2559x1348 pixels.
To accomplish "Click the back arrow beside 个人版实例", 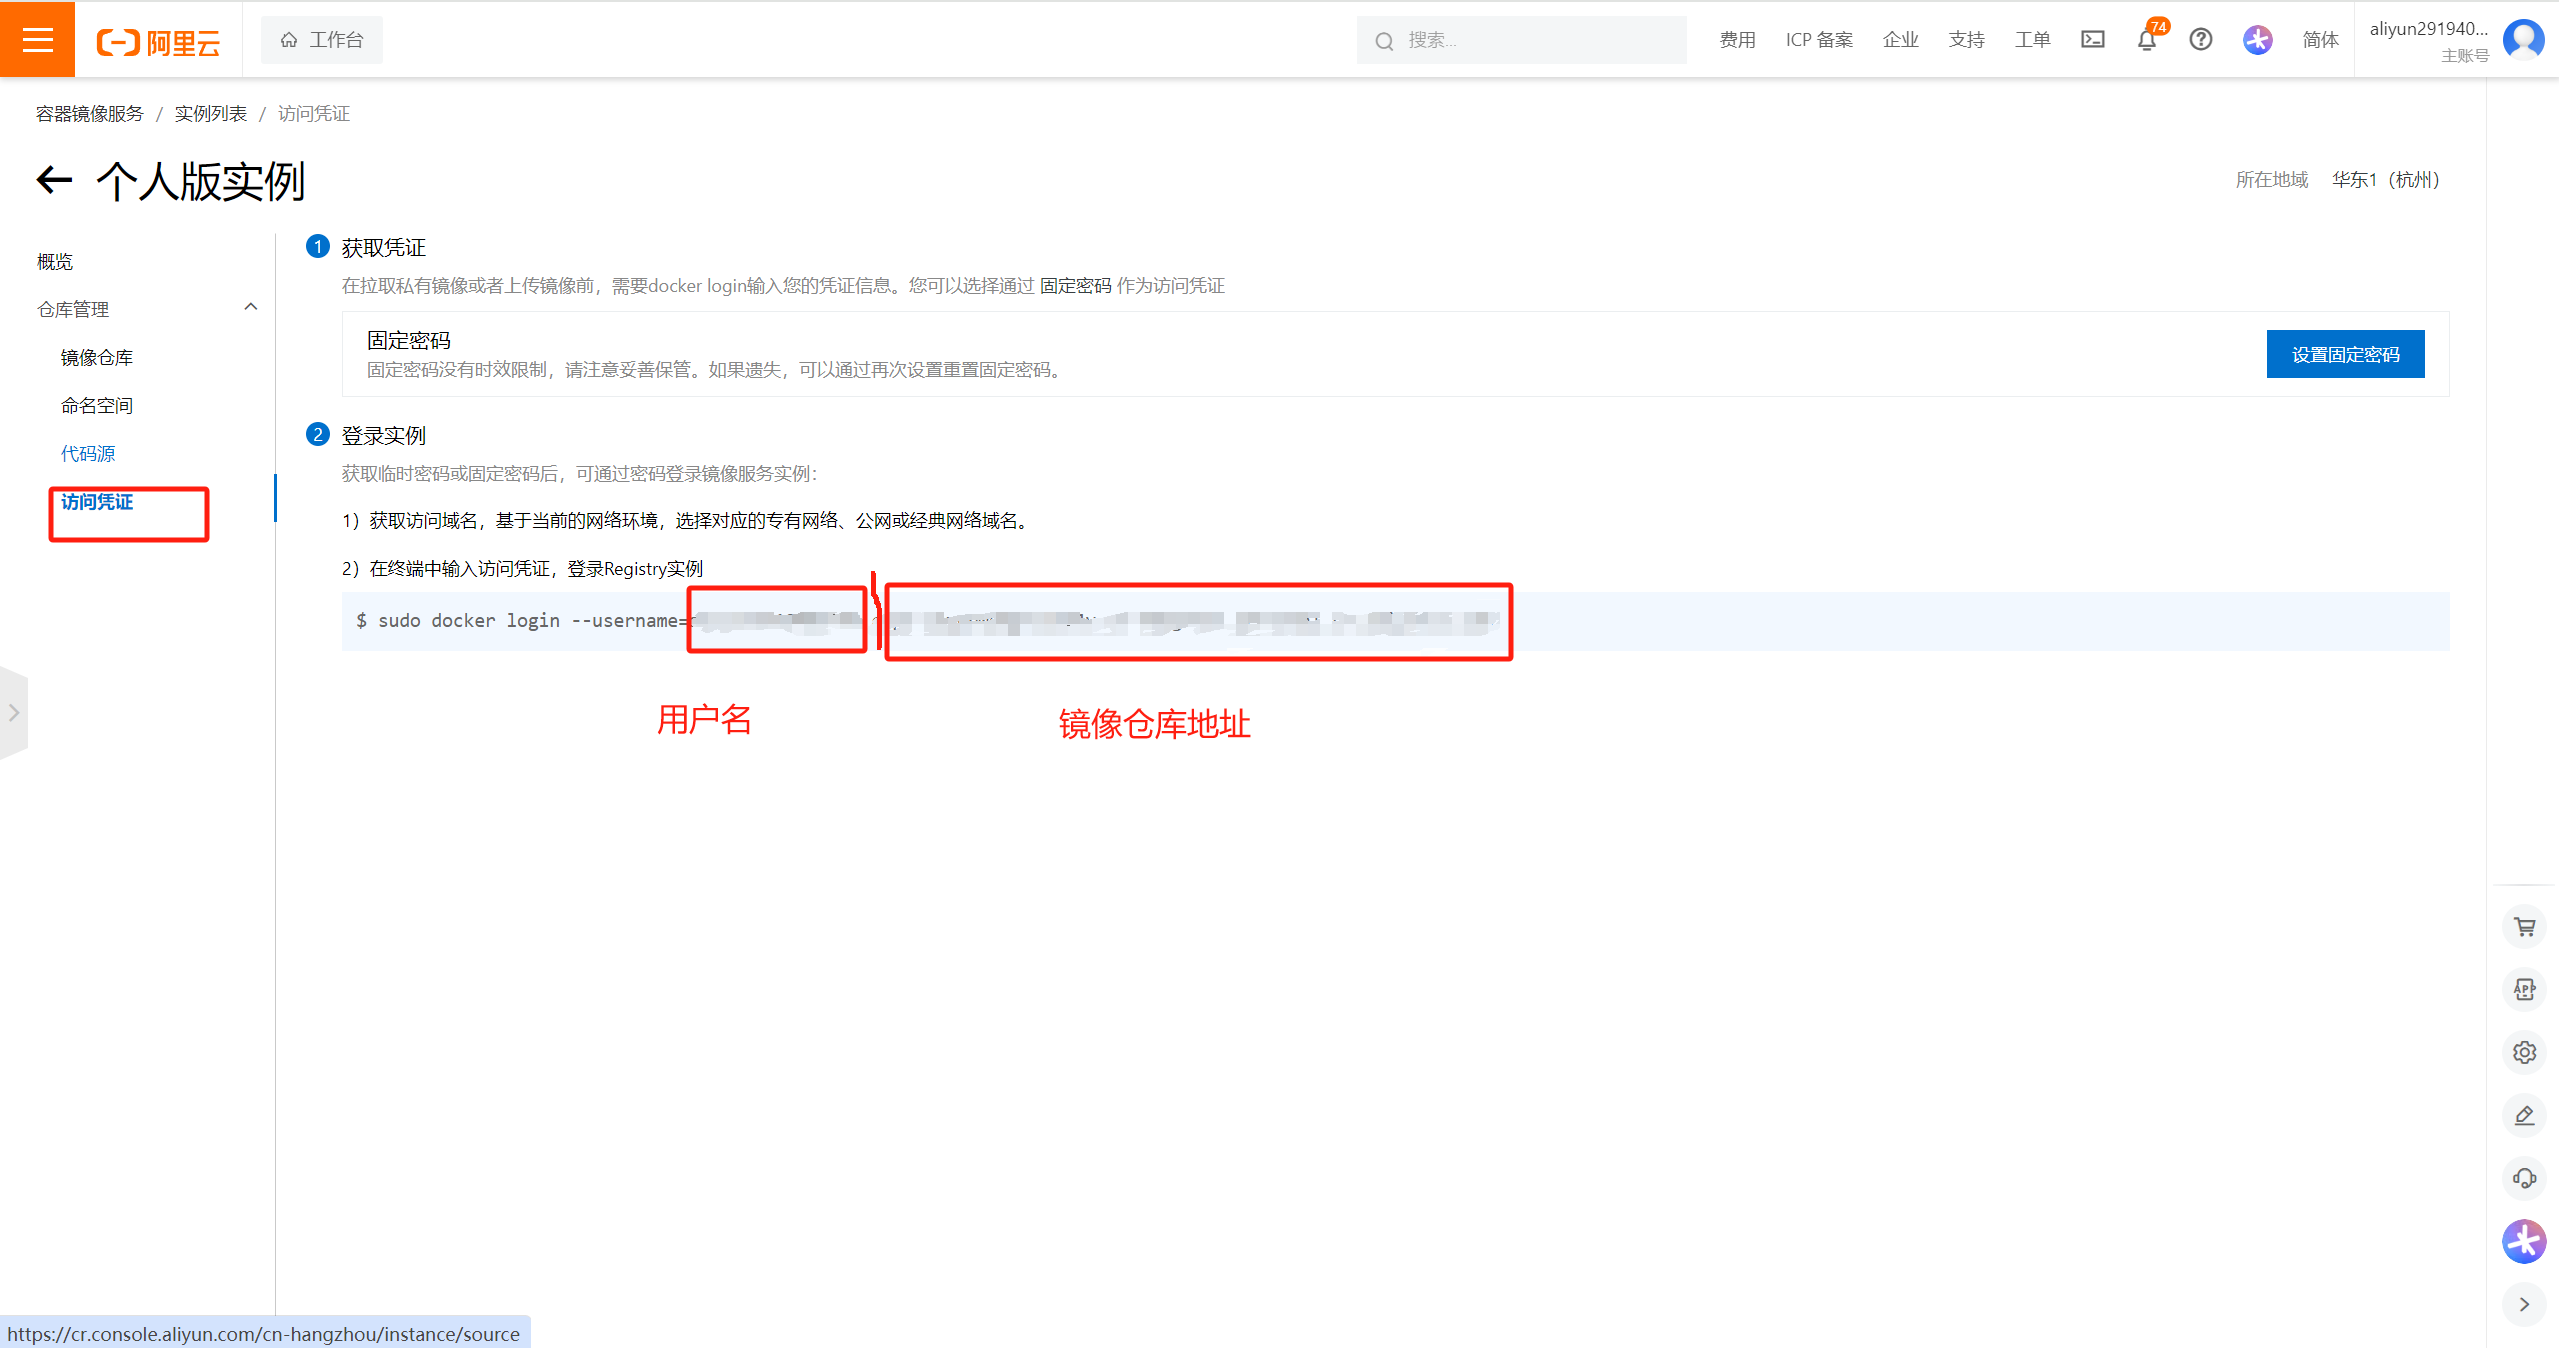I will [x=55, y=181].
